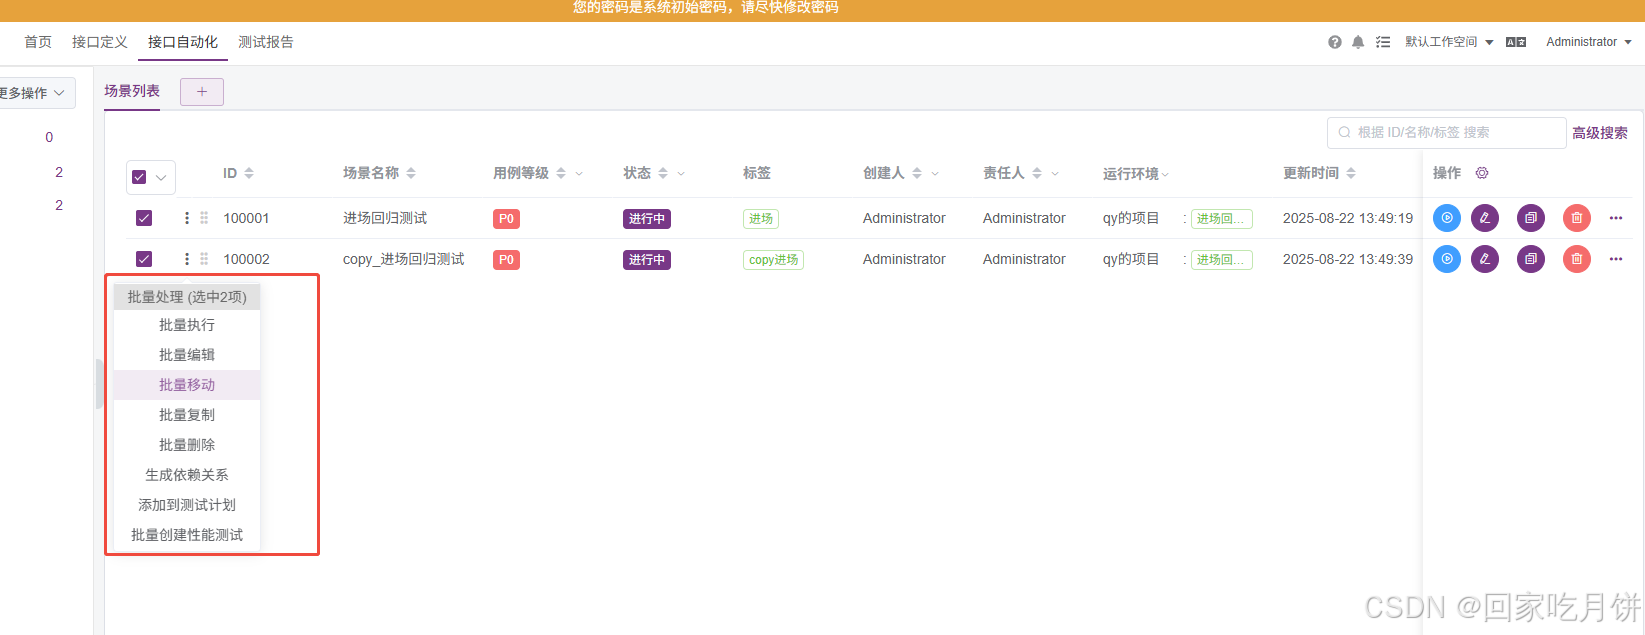
Task: Click vertical dots menu for row 100002
Action: click(x=187, y=259)
